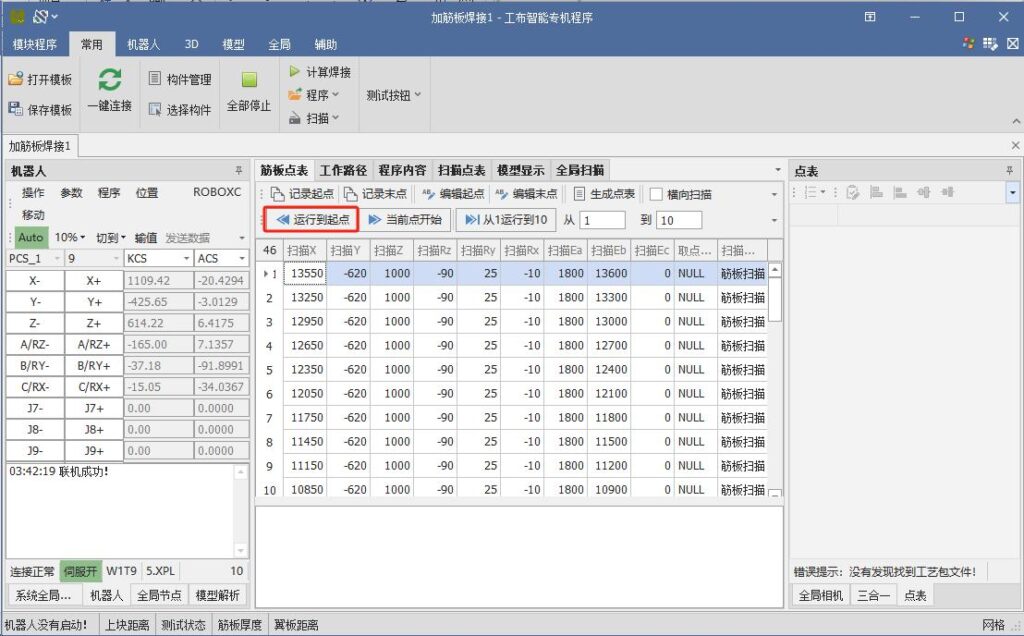Click the 选择构件 selection icon
This screenshot has height=636, width=1024.
tap(155, 110)
